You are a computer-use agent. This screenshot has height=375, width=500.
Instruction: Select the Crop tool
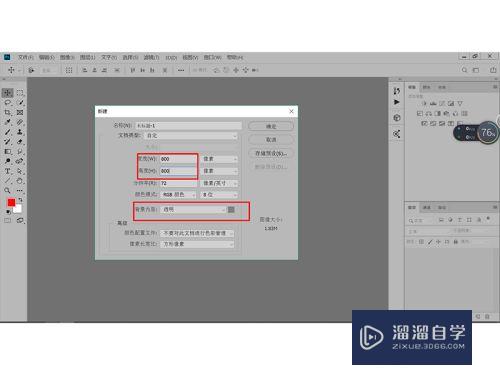(8, 112)
